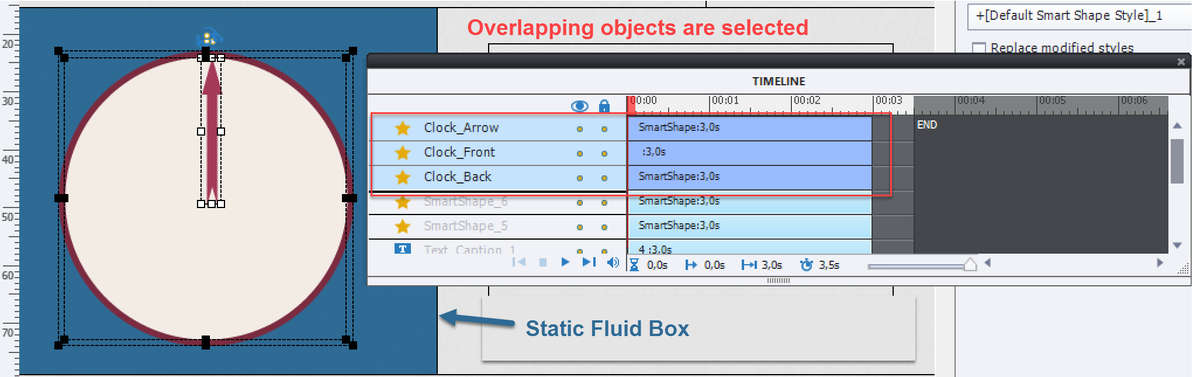Click the selected start time icon showing 0,0s
Viewport: 1200px width, 377px height.
(x=691, y=265)
